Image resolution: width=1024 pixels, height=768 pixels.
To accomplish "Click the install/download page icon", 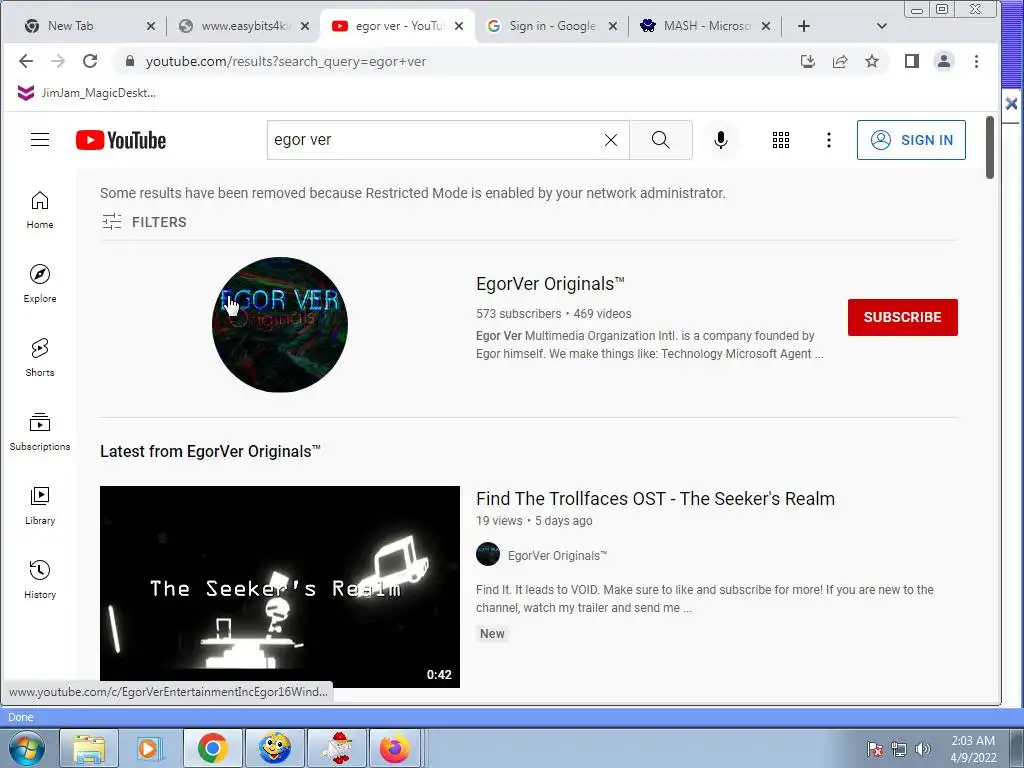I will (808, 61).
